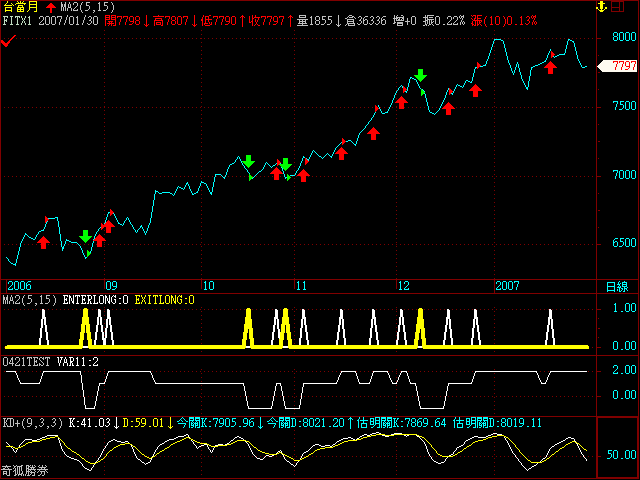
Task: Click the 漲(10)0.13% change value
Action: [x=504, y=20]
